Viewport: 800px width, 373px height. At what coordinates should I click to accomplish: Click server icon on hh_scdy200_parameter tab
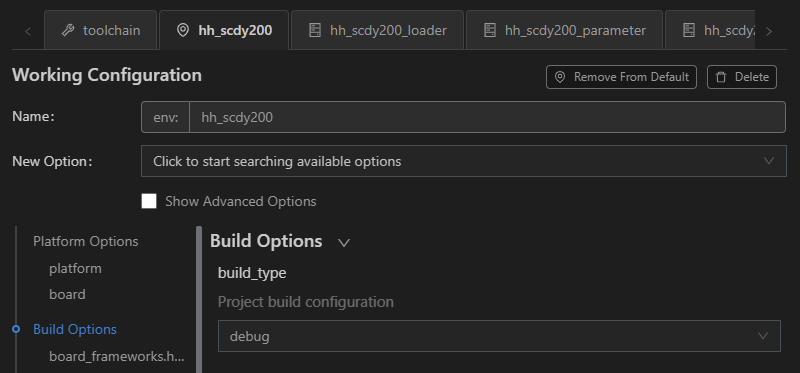[x=490, y=31]
